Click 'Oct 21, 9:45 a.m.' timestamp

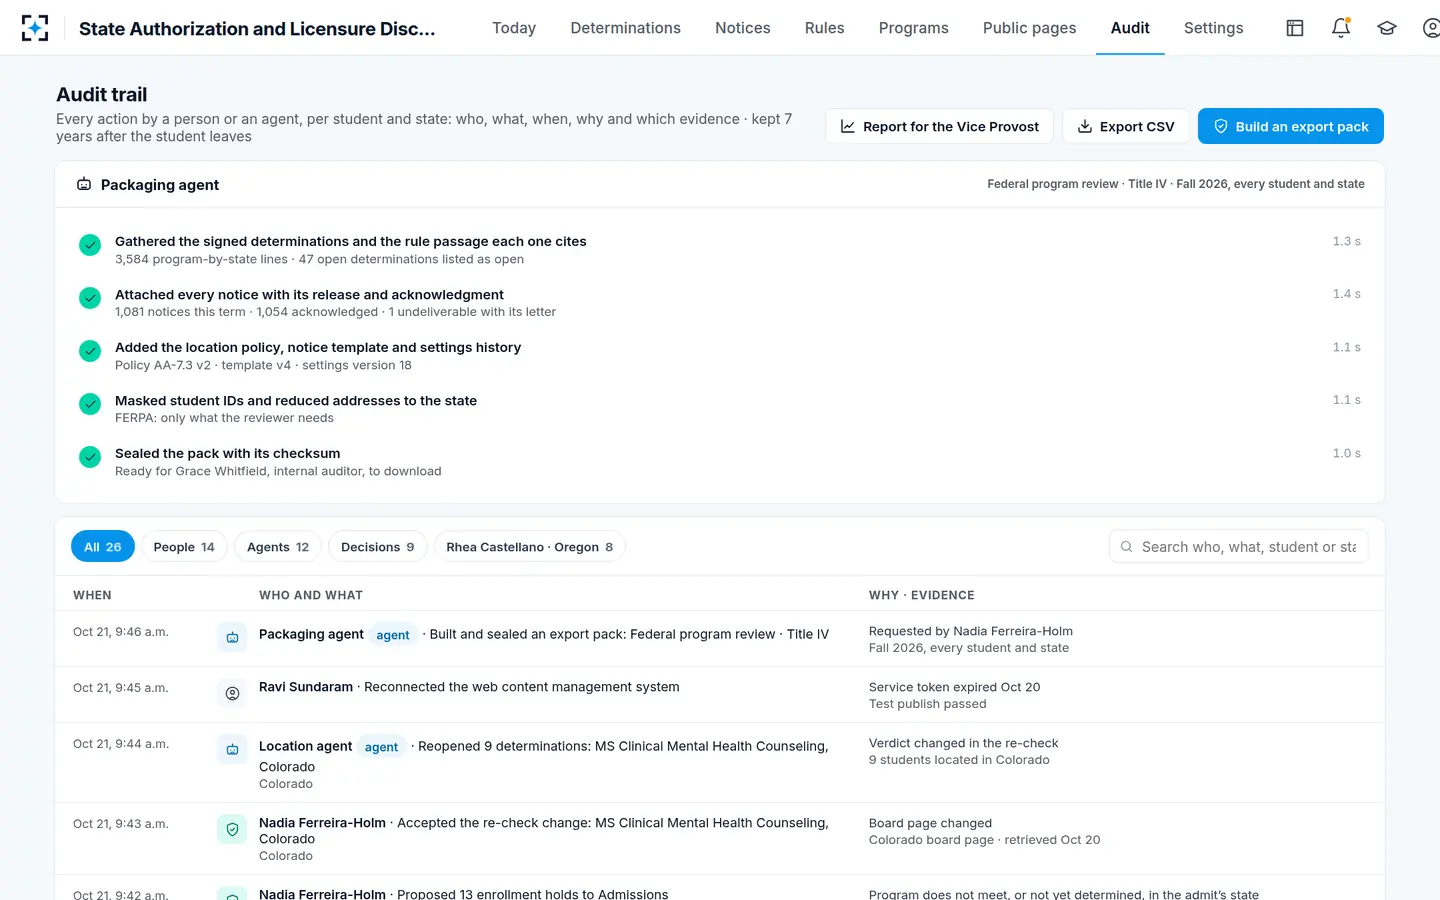(x=121, y=688)
